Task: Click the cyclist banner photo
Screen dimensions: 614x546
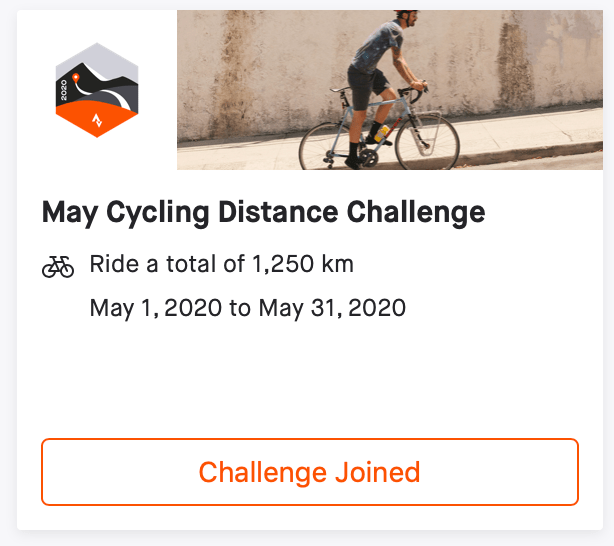Action: pos(390,90)
